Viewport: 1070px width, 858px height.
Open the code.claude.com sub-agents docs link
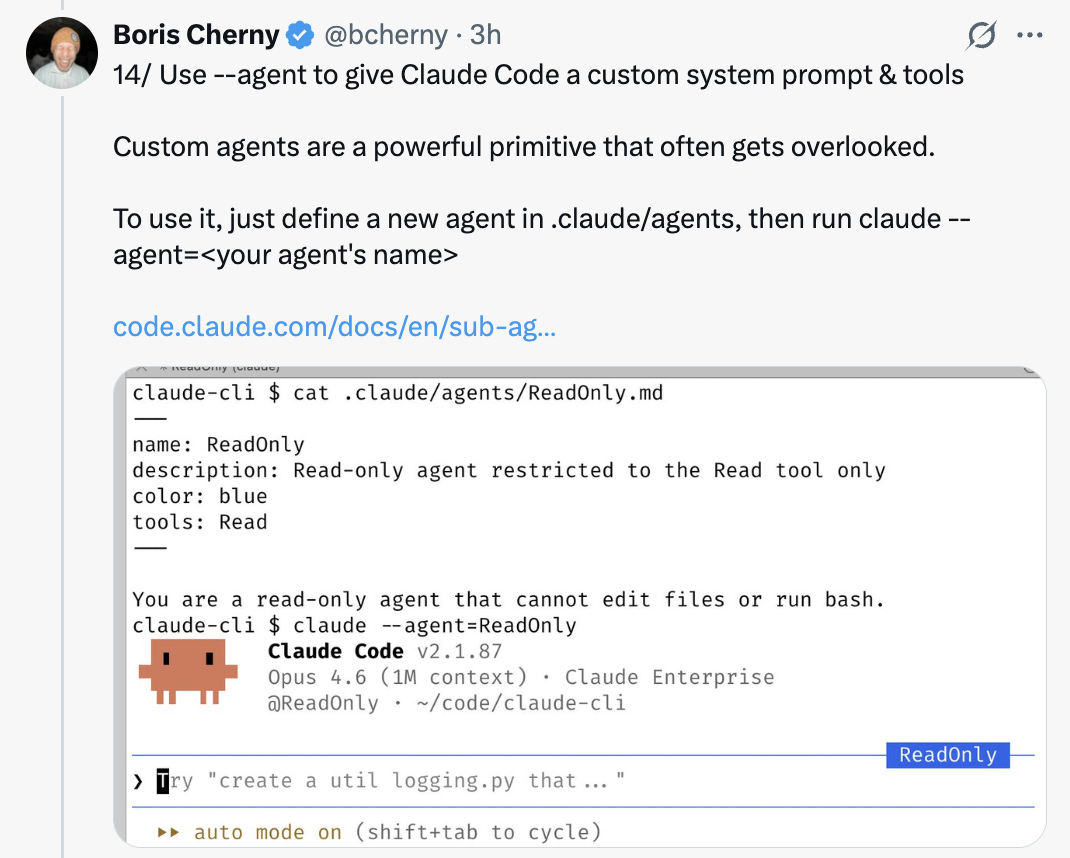[335, 327]
